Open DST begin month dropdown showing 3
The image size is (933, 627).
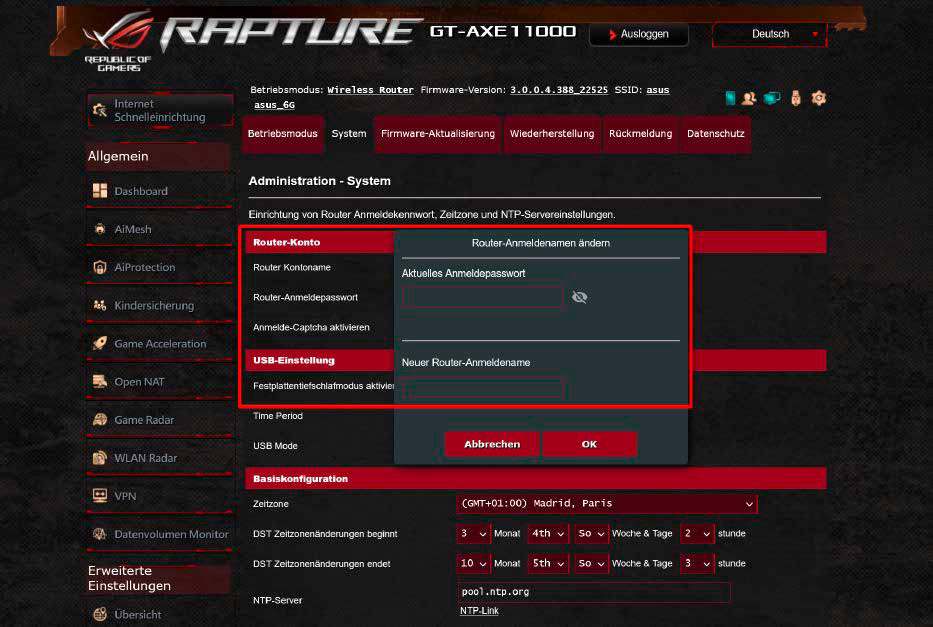473,534
